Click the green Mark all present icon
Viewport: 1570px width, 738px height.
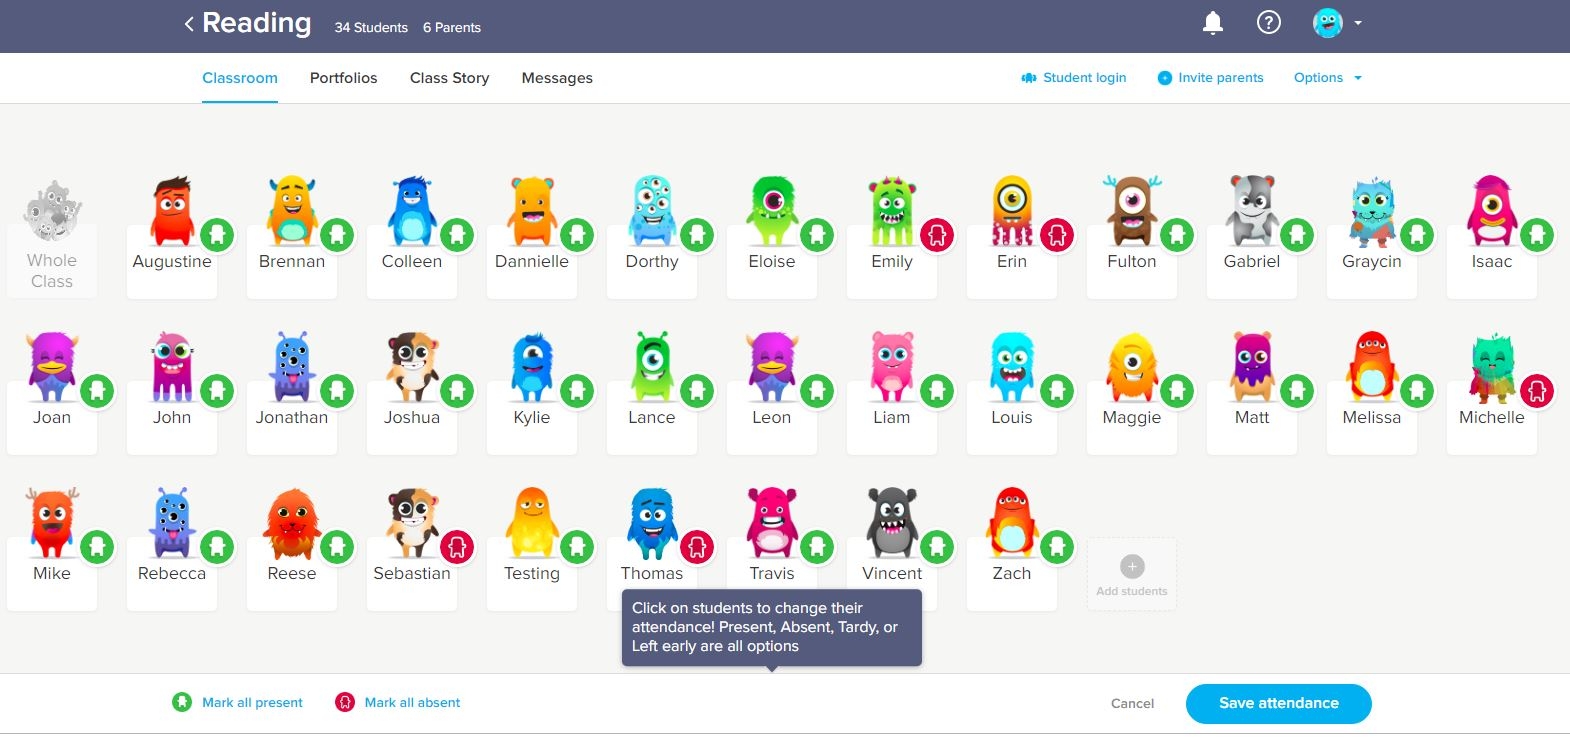[182, 702]
